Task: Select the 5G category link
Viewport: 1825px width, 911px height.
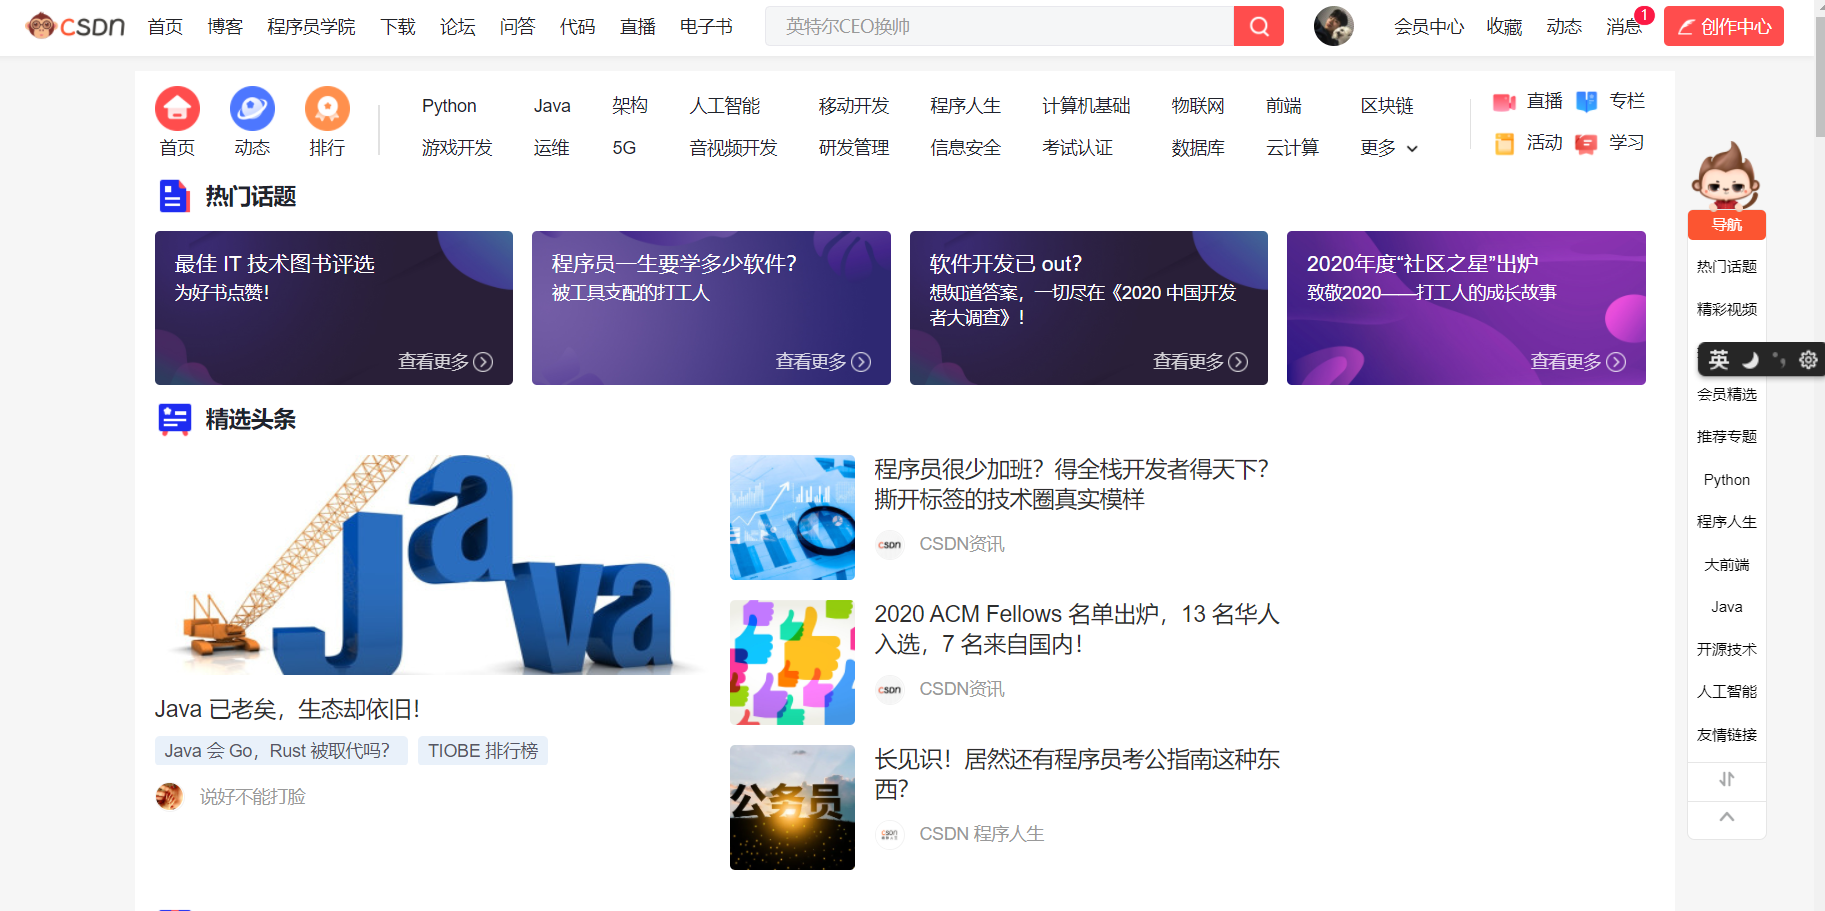Action: coord(624,148)
